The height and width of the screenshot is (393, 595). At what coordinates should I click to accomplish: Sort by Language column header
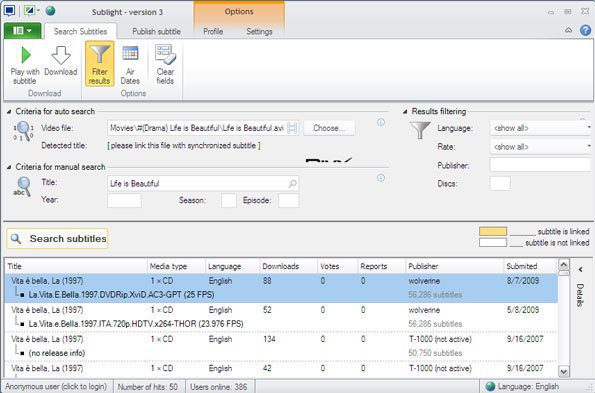pyautogui.click(x=233, y=266)
